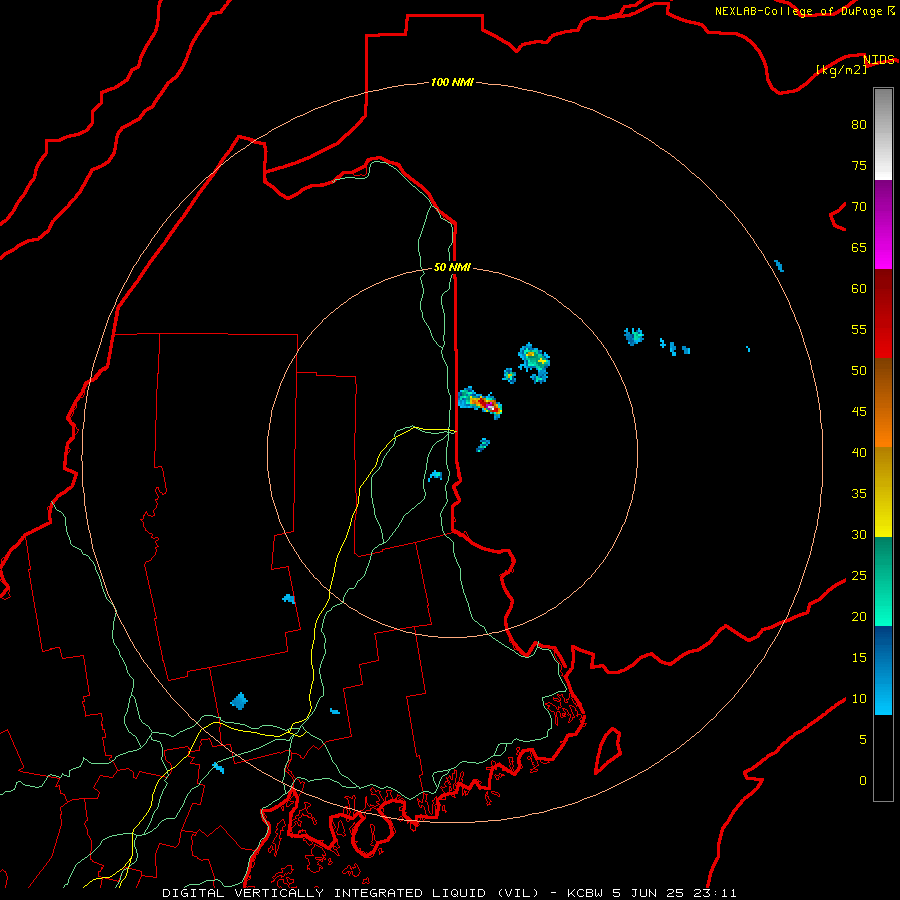Screen dimensions: 900x900
Task: Click the 65 value on the color scale
Action: click(859, 247)
